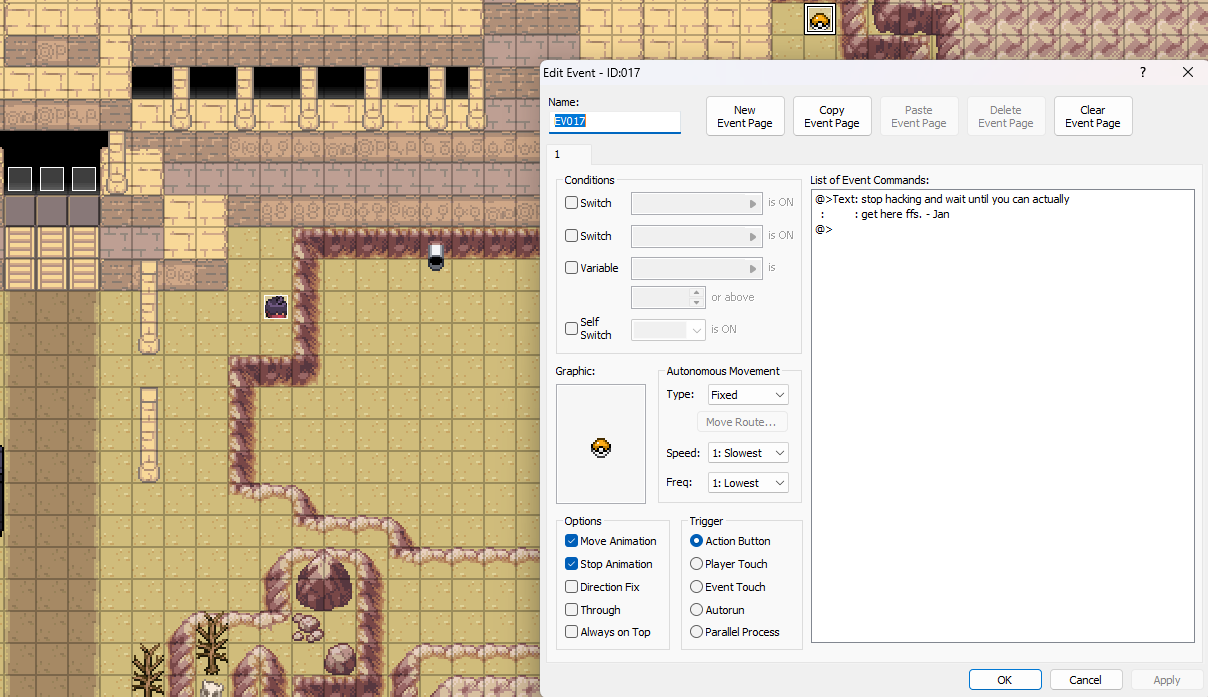Click the bare dead tree on map
The image size is (1208, 697).
click(x=212, y=642)
